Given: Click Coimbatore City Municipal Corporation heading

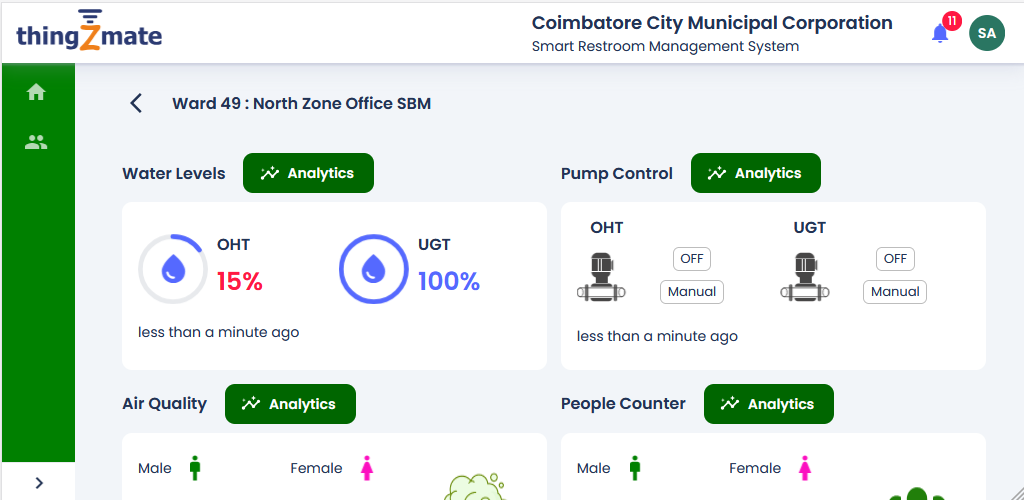Looking at the screenshot, I should coord(712,23).
